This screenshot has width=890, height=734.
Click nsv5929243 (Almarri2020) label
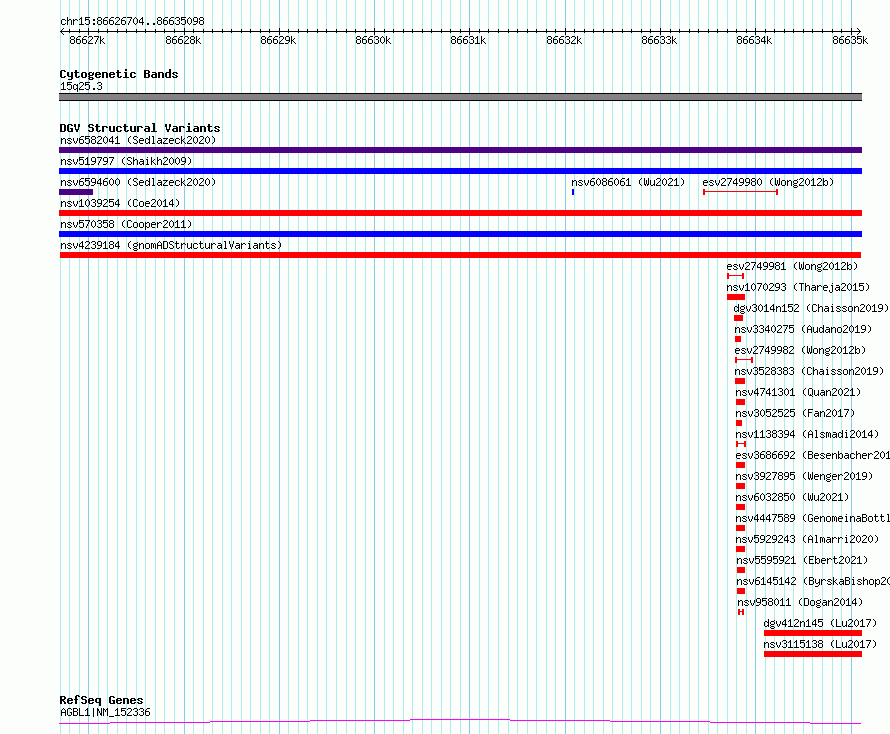tap(807, 539)
